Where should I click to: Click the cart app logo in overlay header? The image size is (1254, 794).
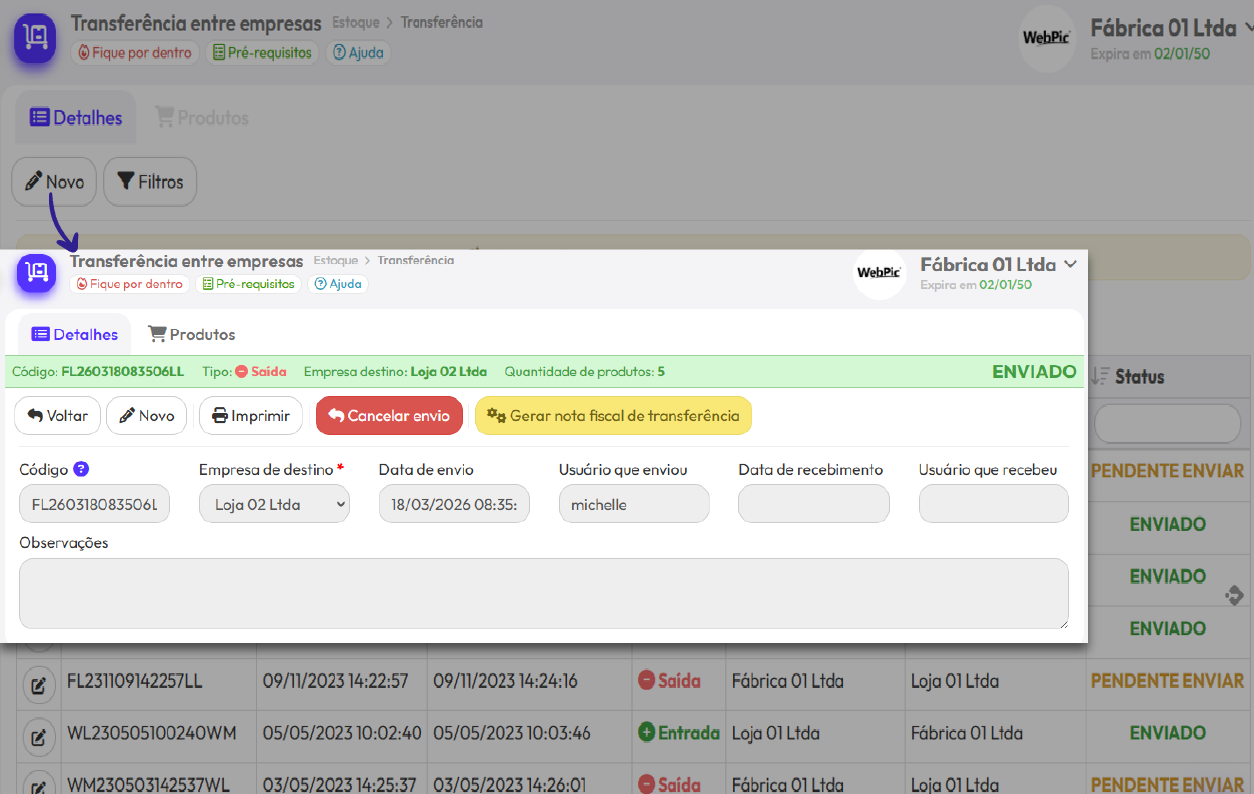tap(37, 273)
